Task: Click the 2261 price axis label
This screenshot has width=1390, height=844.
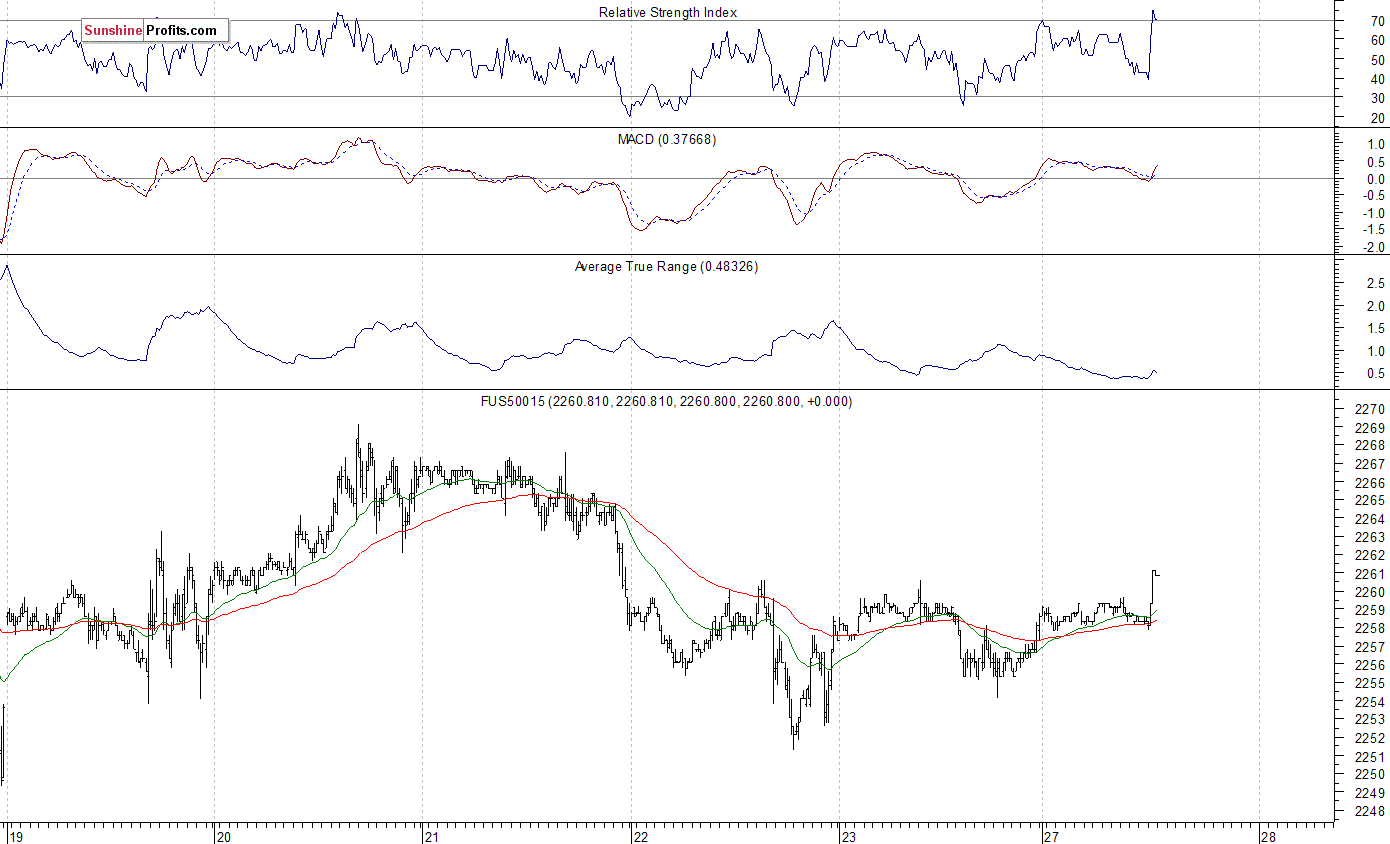Action: [1371, 574]
